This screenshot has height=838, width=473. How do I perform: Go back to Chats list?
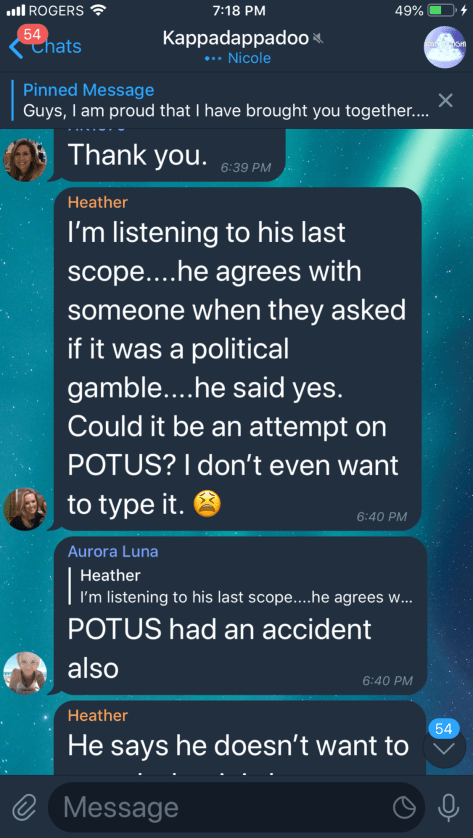pos(45,46)
